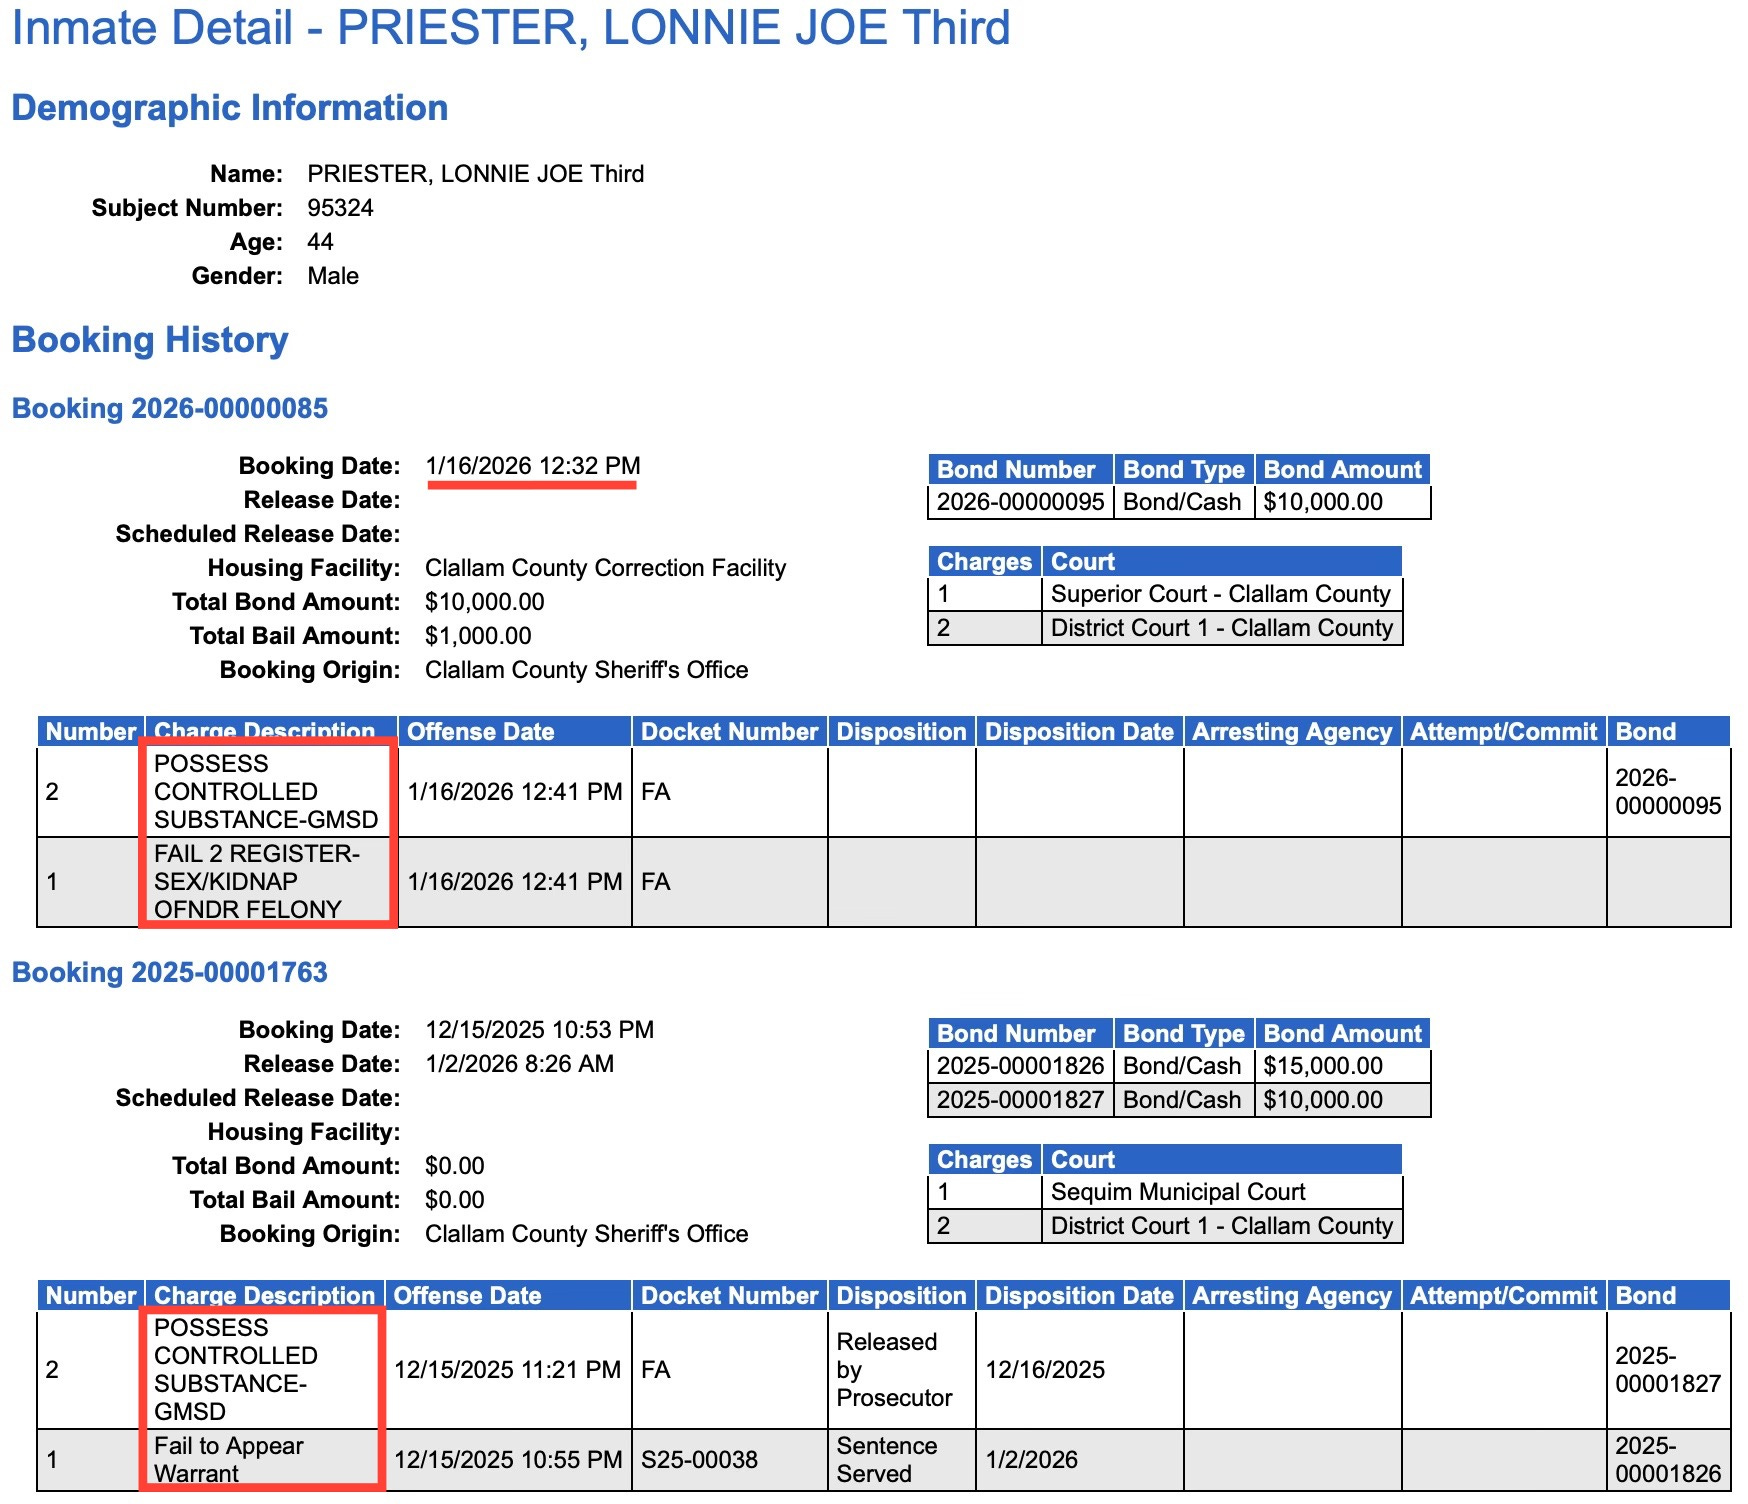The width and height of the screenshot is (1748, 1504).
Task: Click Arresting Agency header in first booking table
Action: 1292,731
